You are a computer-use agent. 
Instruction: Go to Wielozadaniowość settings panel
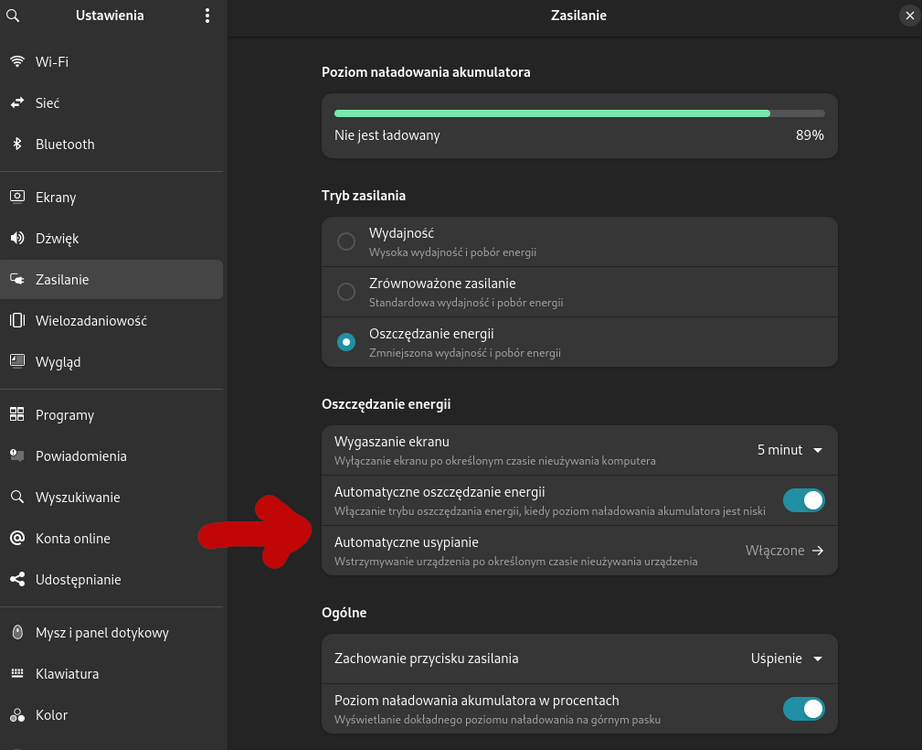pyautogui.click(x=91, y=321)
